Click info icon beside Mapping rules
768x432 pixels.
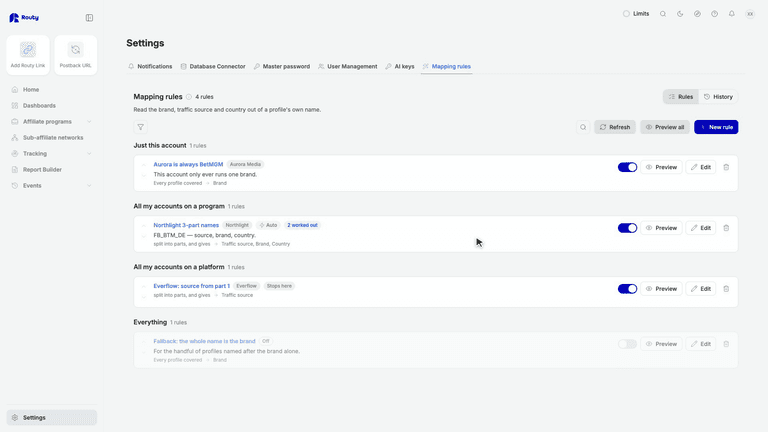[x=189, y=97]
